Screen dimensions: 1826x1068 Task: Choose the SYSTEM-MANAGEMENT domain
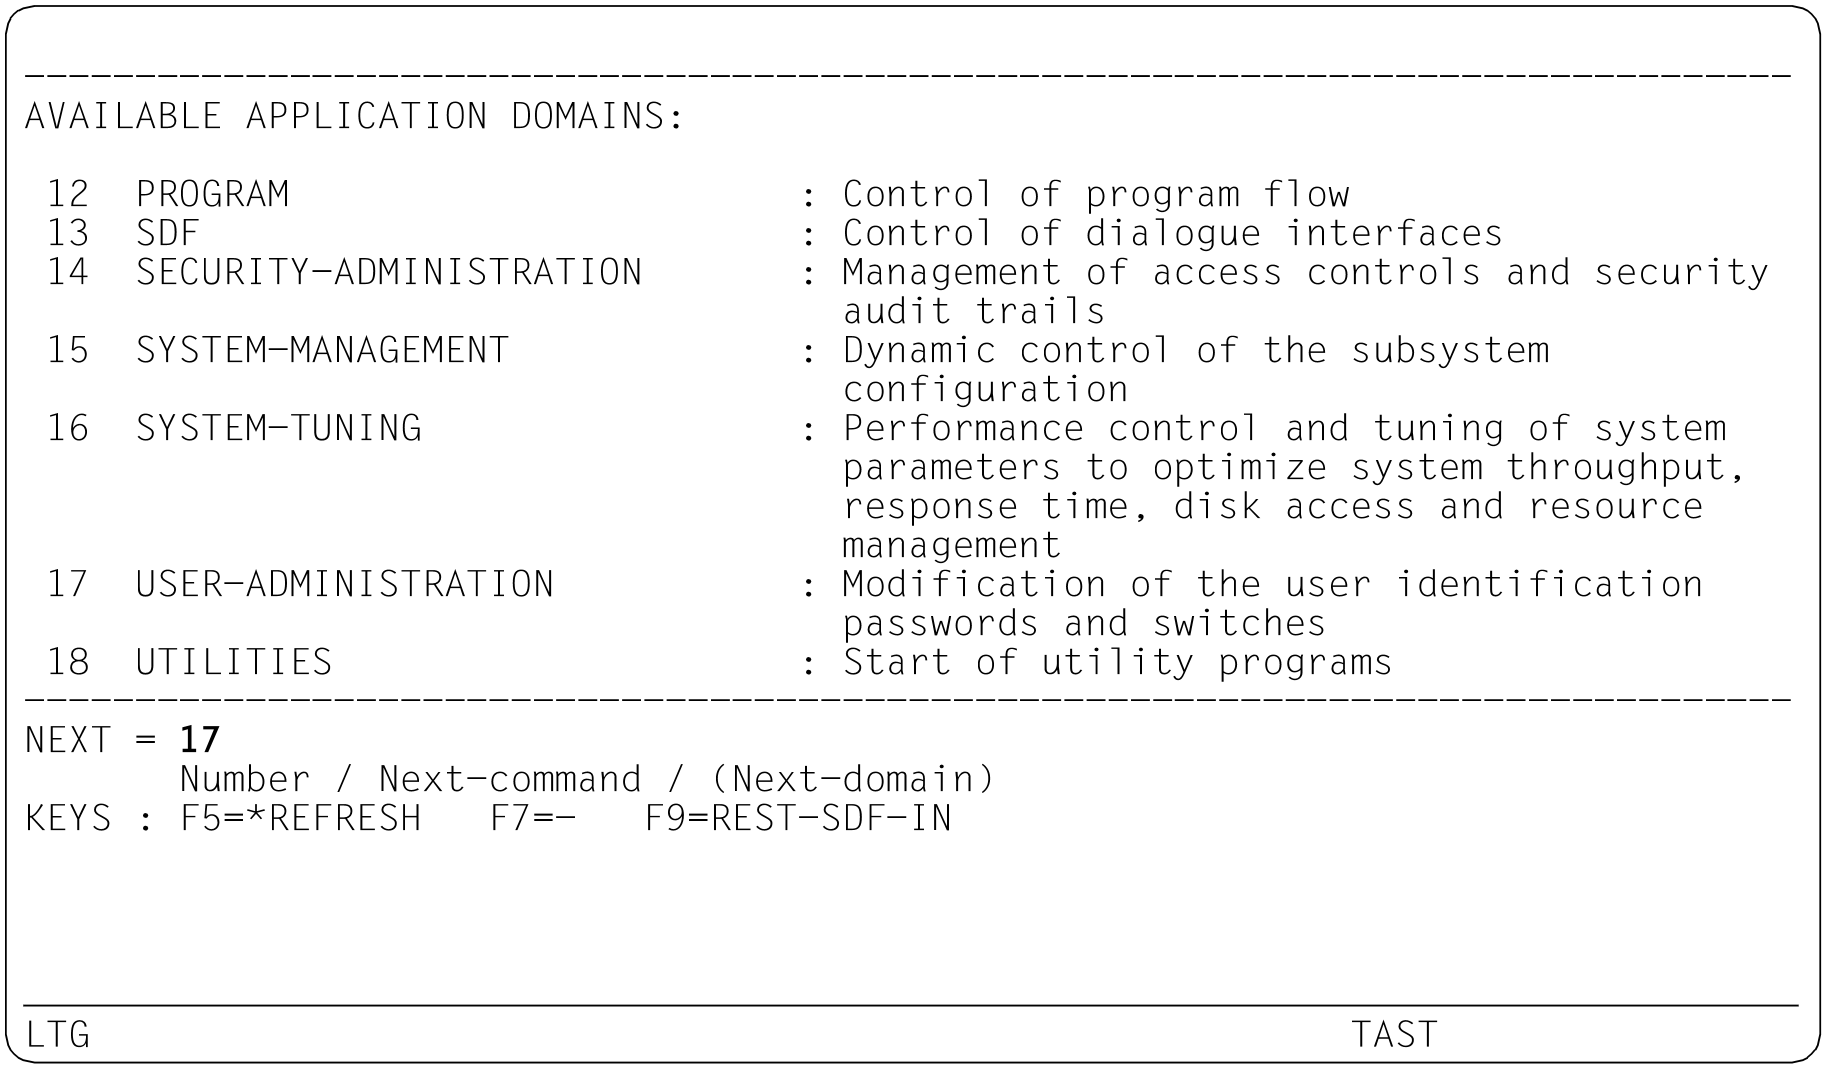[322, 350]
